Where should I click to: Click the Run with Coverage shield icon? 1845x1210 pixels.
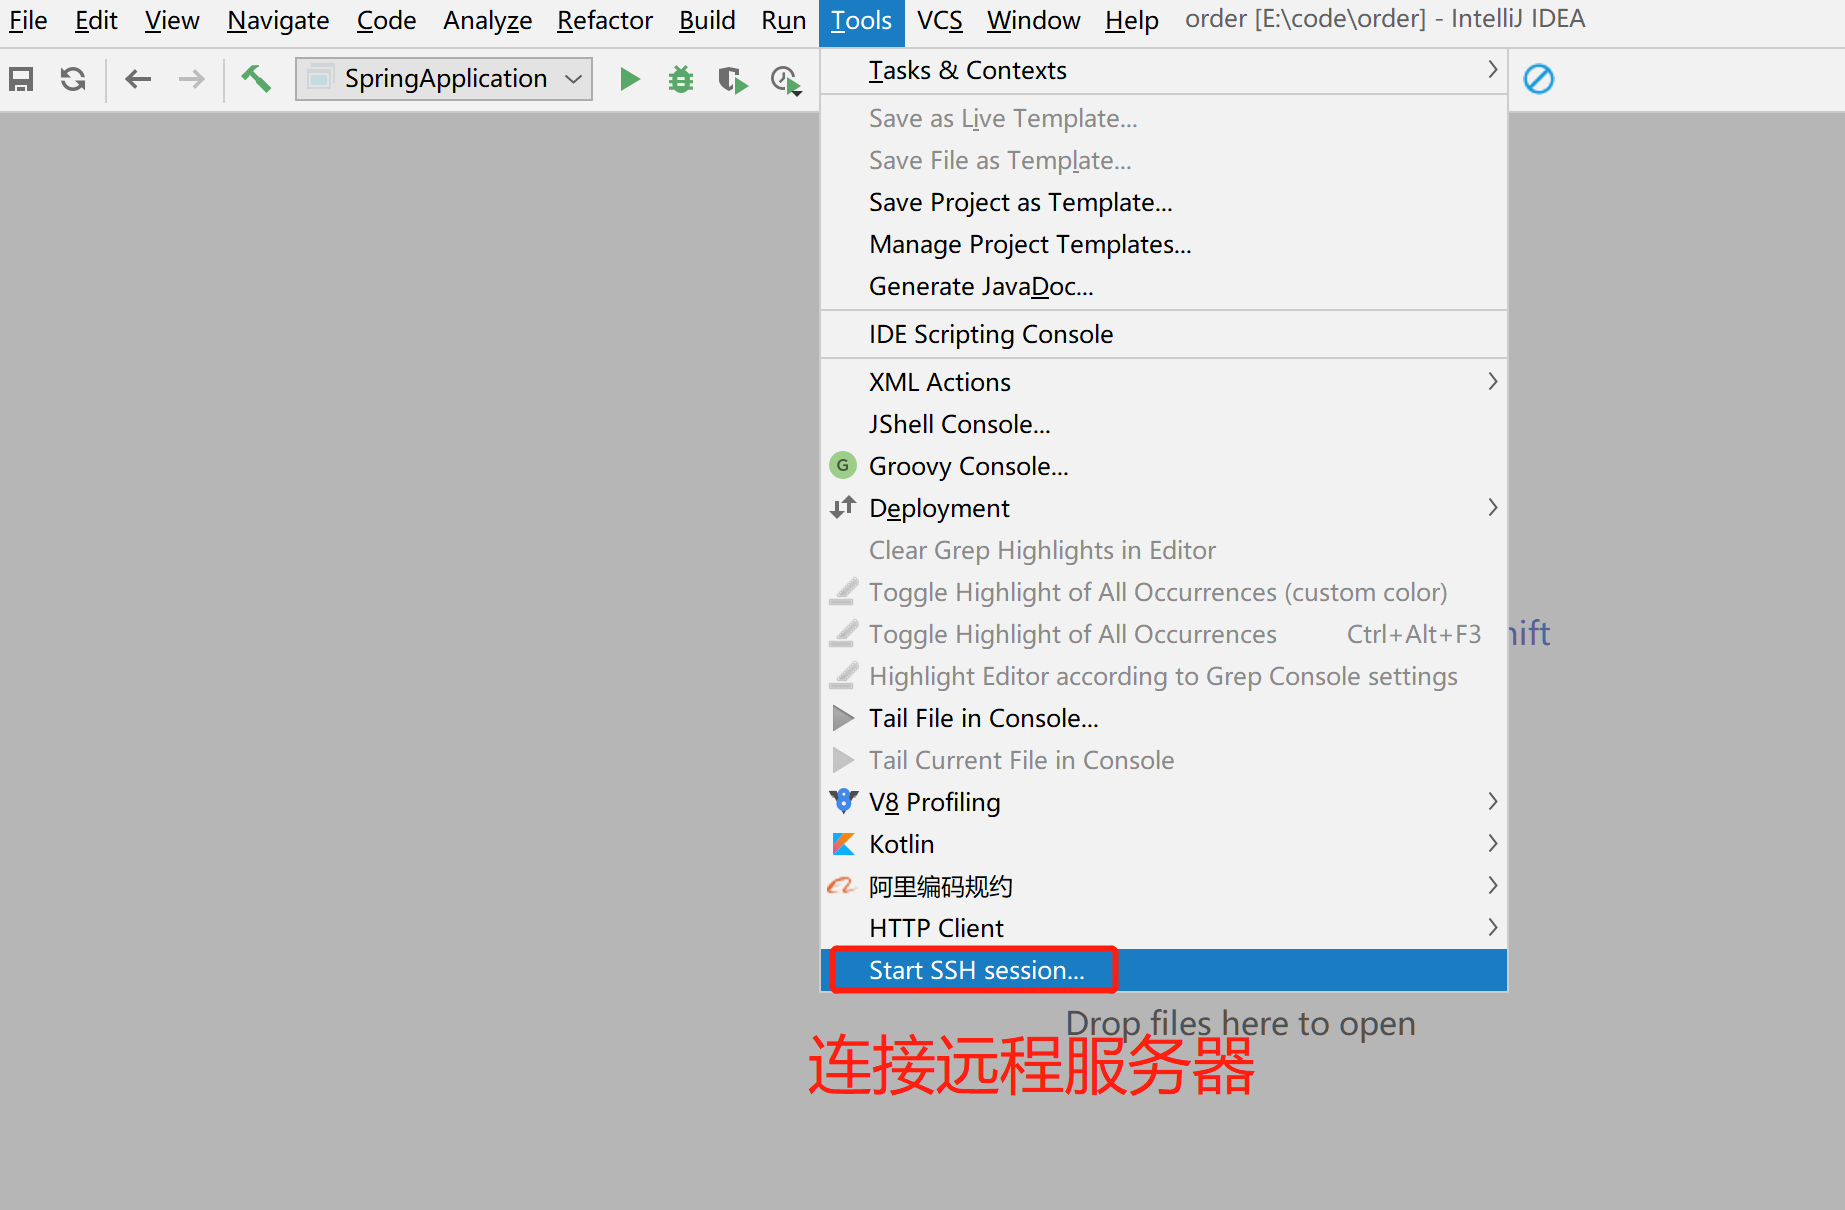[x=732, y=79]
